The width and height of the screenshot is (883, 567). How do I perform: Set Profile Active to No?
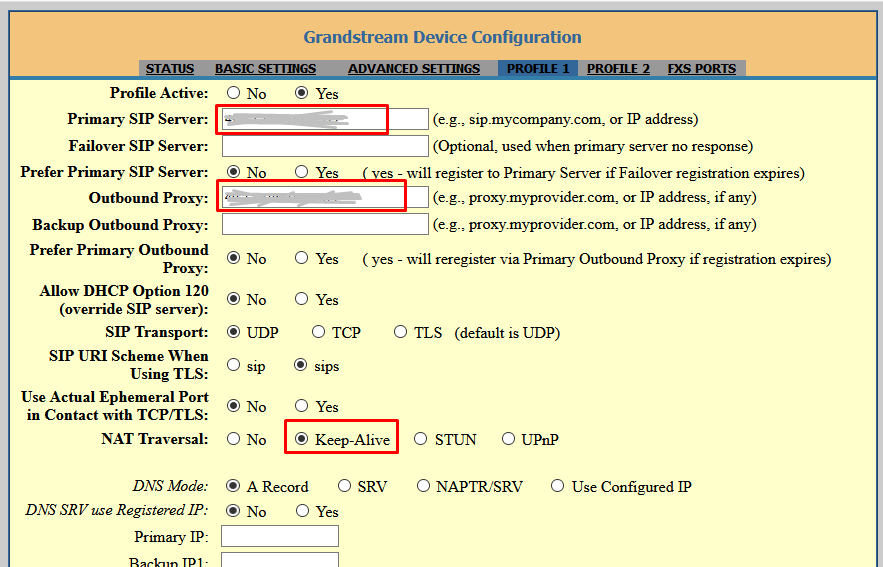pos(234,93)
